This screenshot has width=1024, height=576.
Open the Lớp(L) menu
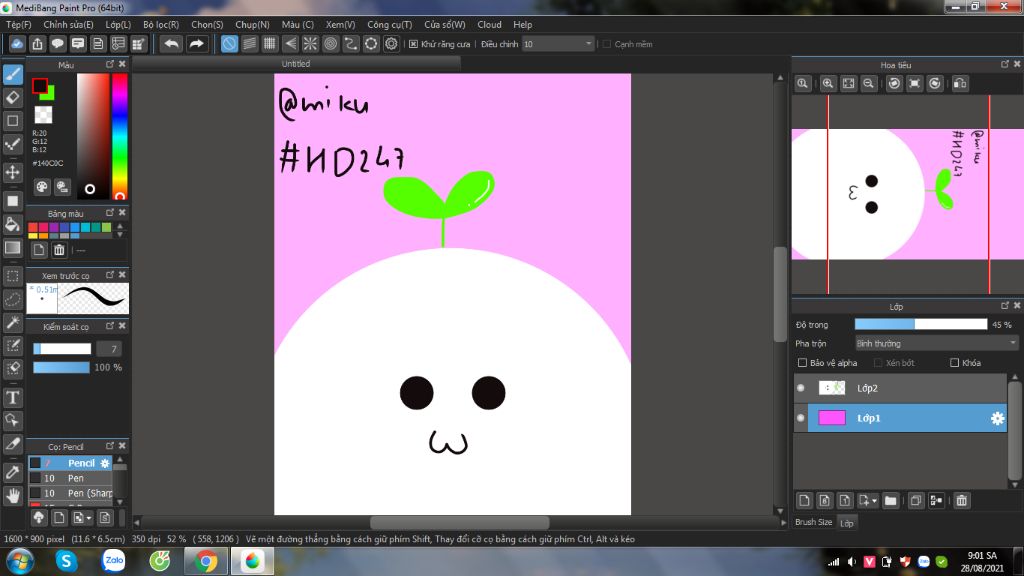pyautogui.click(x=118, y=25)
